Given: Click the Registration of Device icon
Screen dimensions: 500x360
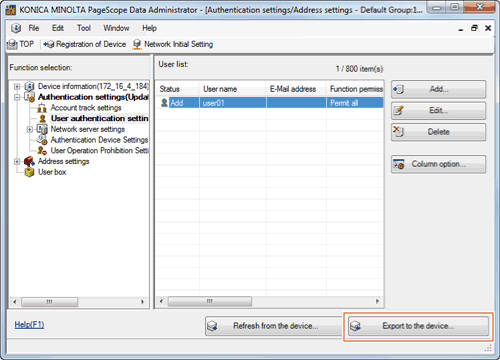Looking at the screenshot, I should 49,44.
